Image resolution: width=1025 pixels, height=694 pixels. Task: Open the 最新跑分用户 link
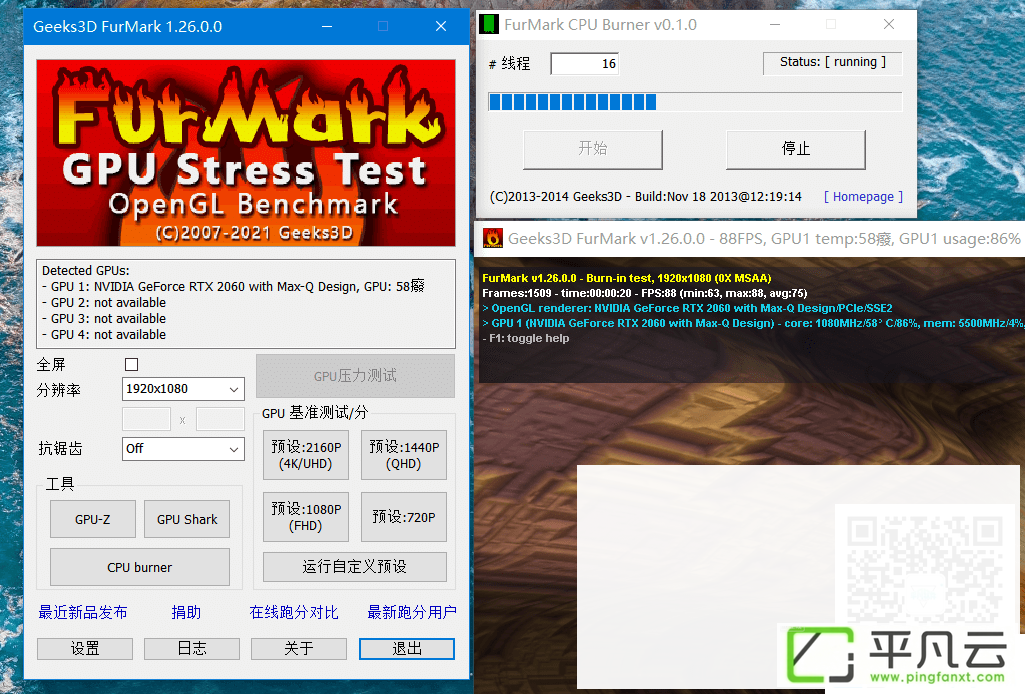pyautogui.click(x=412, y=612)
